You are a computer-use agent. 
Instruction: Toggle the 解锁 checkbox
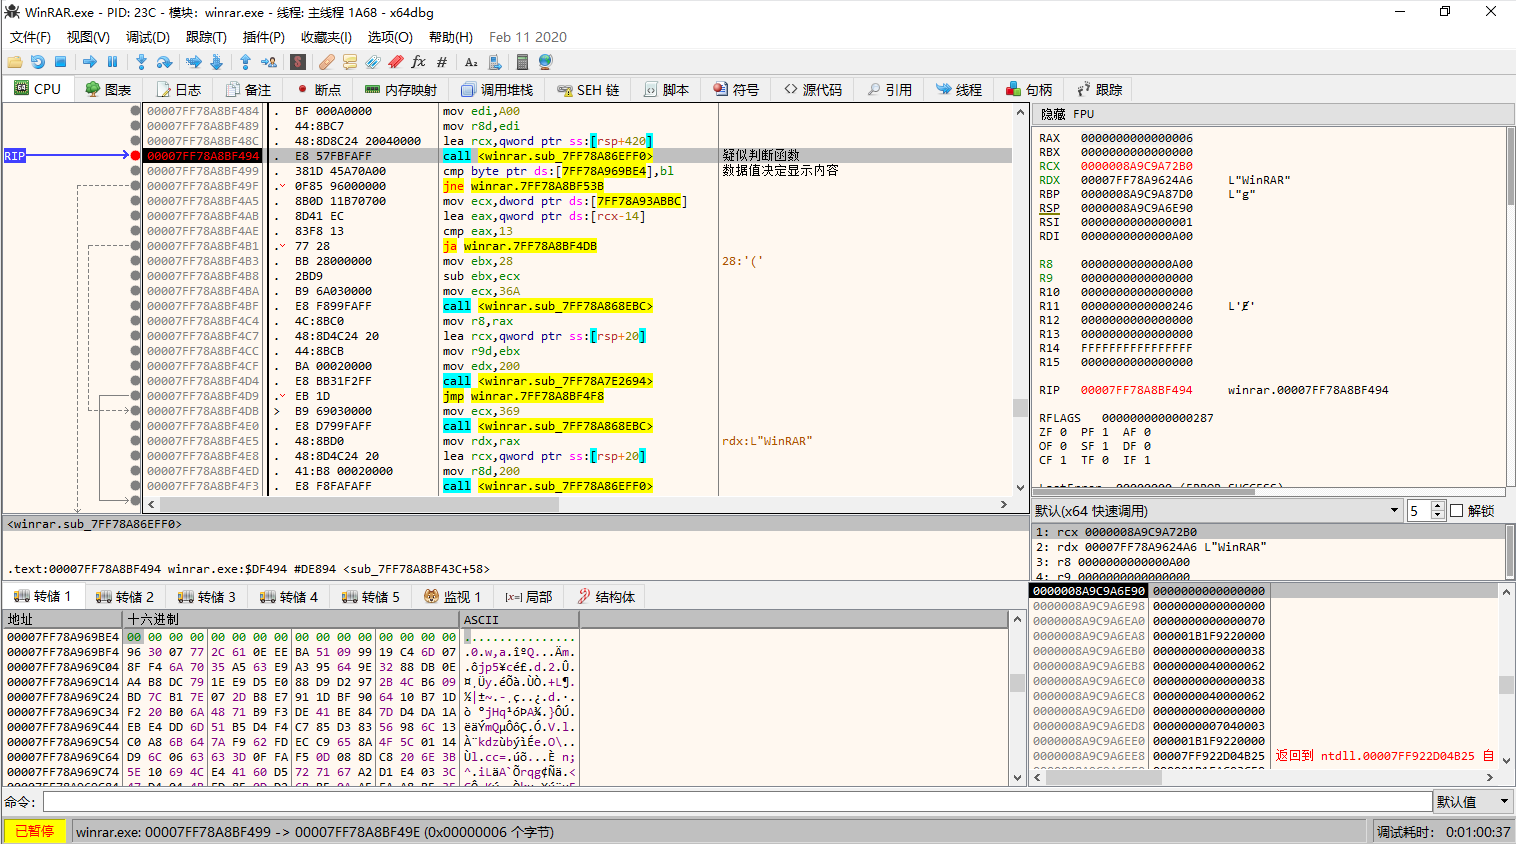1456,511
